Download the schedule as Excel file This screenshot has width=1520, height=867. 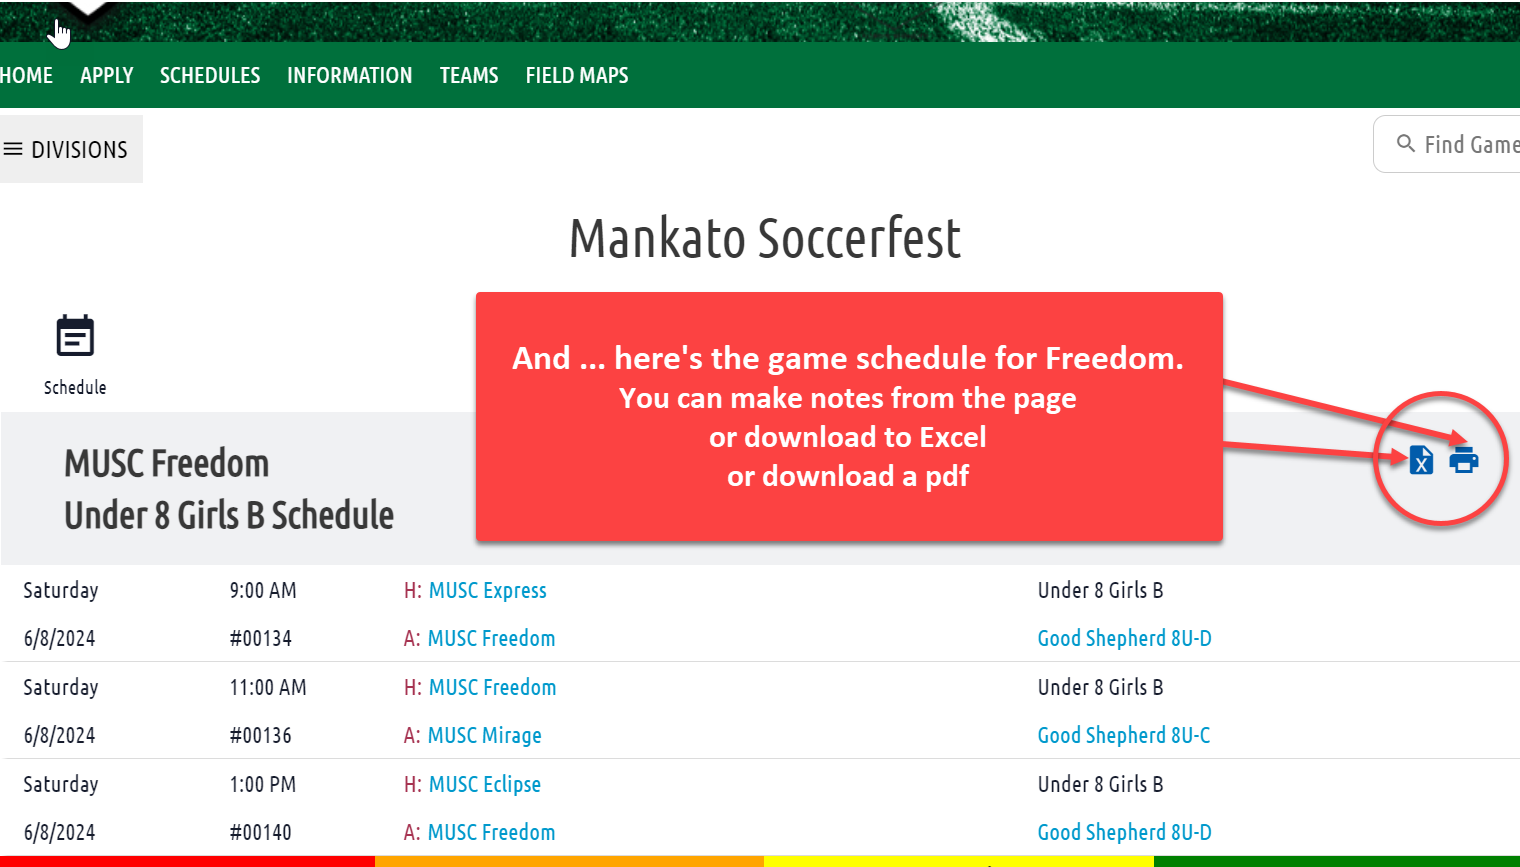(1421, 460)
